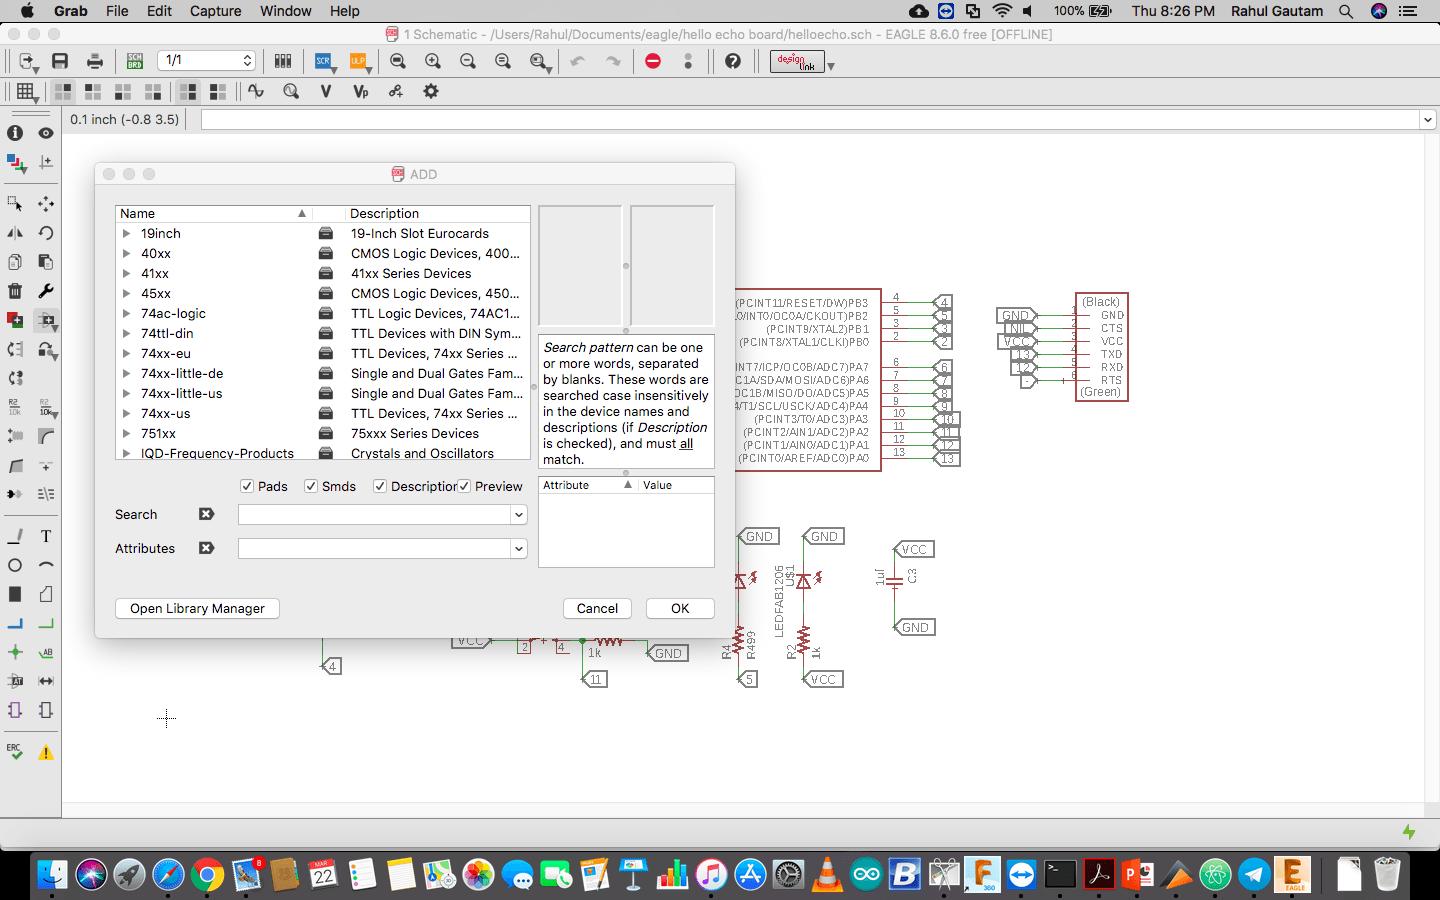
Task: Click Open Library Manager button
Action: [197, 608]
